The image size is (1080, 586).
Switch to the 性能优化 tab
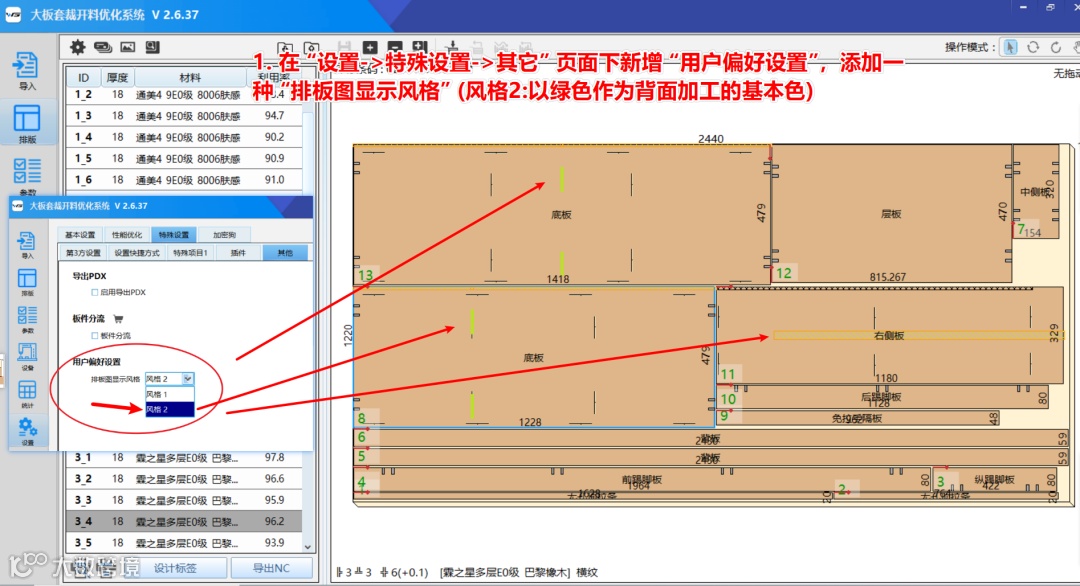pos(127,235)
